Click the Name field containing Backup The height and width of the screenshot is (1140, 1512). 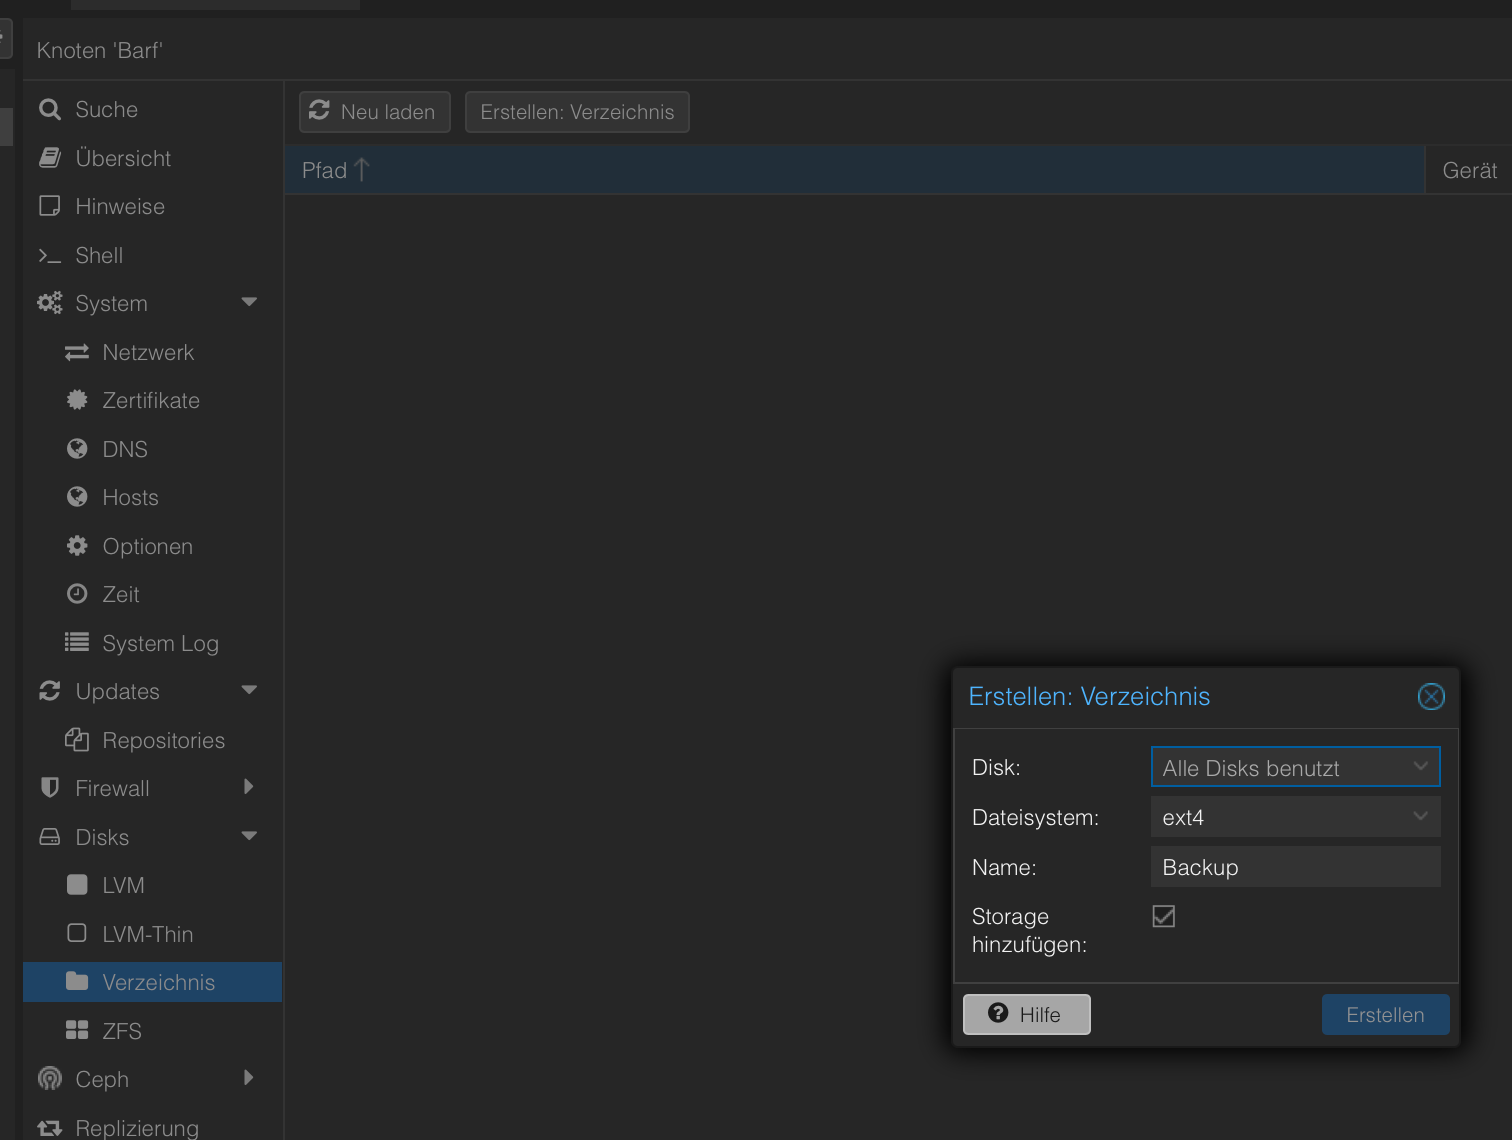click(1295, 867)
